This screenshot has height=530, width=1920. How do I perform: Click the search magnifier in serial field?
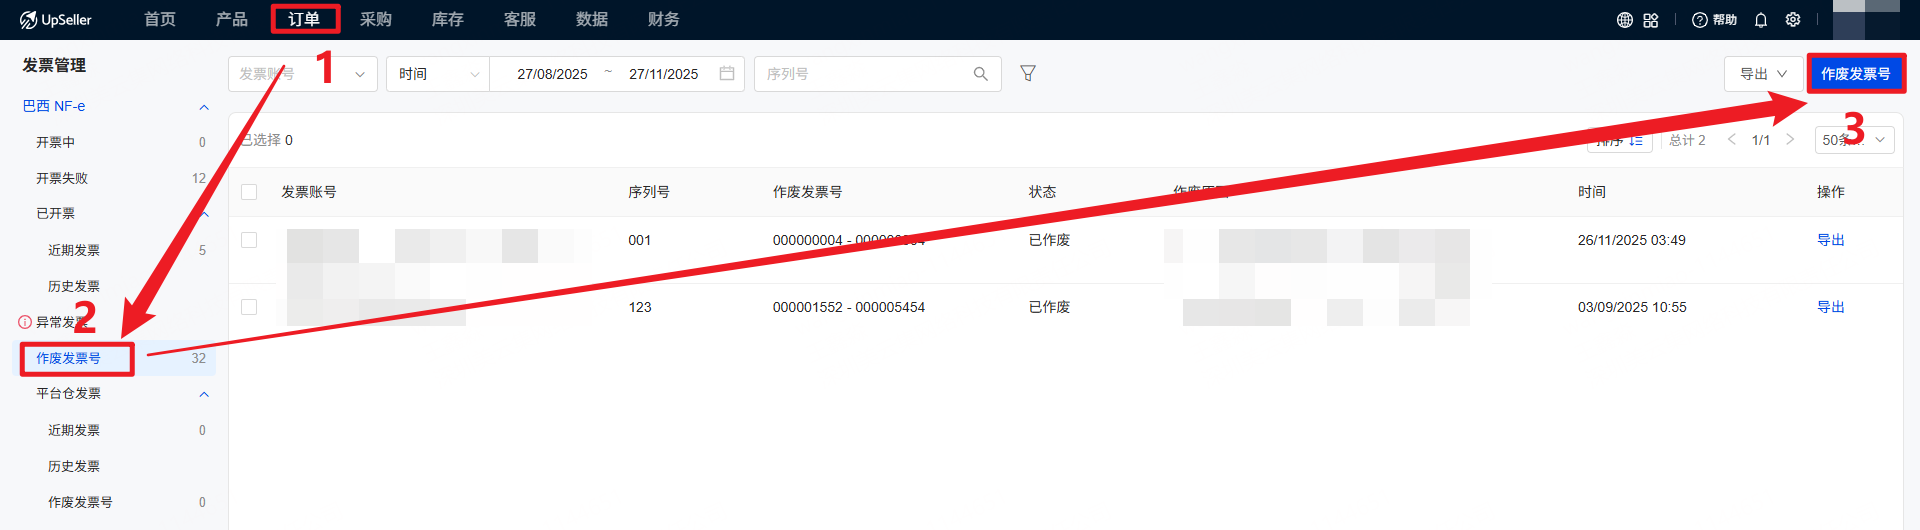[x=980, y=74]
